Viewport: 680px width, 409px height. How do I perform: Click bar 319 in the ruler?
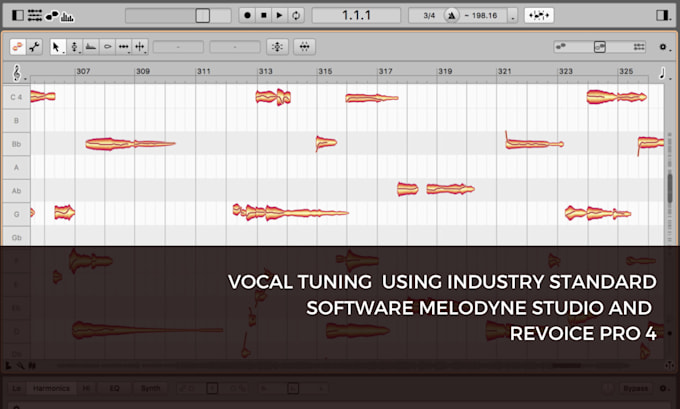(445, 71)
